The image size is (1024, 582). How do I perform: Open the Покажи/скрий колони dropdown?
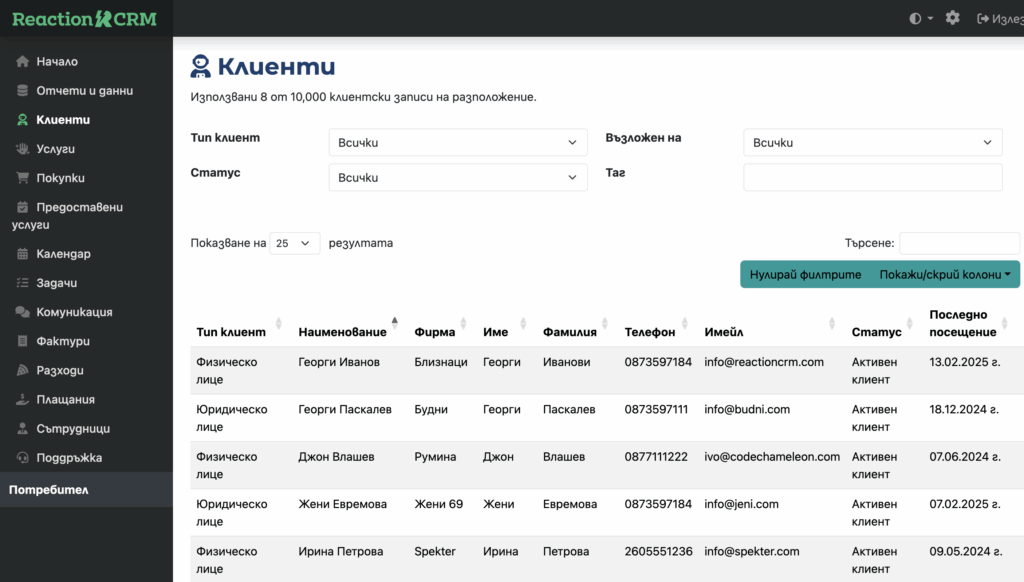point(945,274)
